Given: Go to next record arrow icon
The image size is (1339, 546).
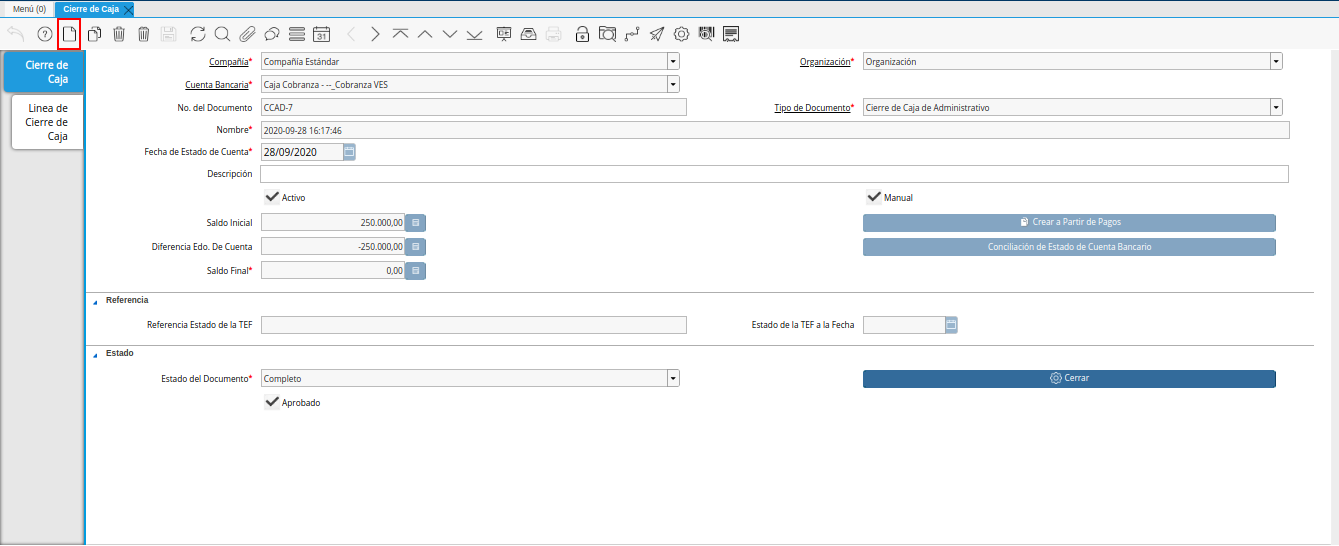Looking at the screenshot, I should click(375, 34).
